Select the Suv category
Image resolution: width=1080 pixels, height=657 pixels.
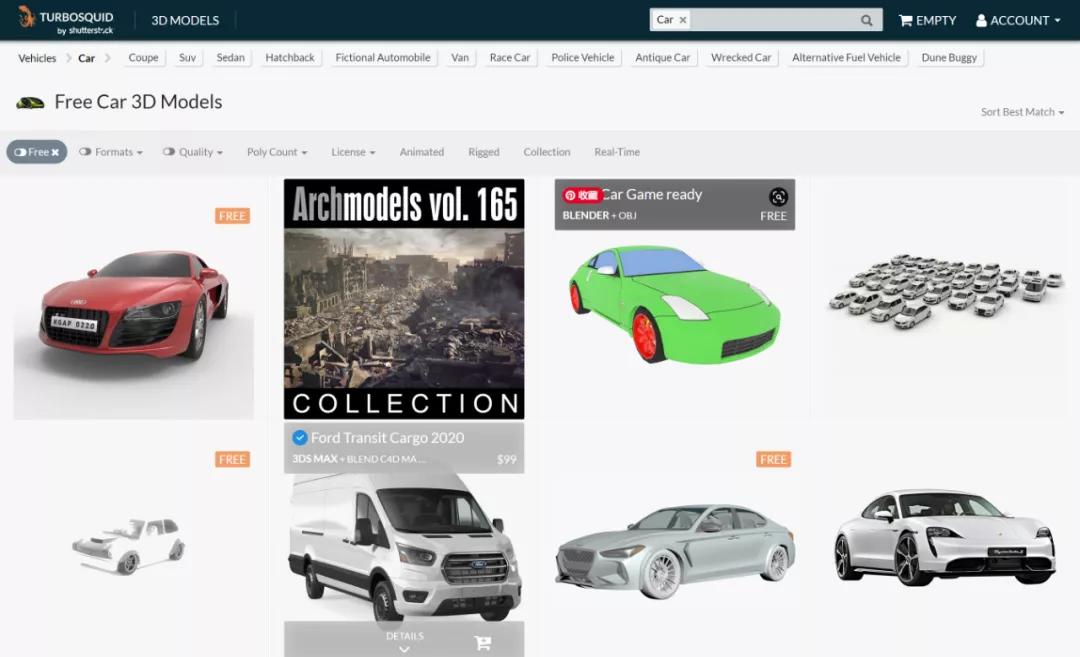tap(187, 58)
